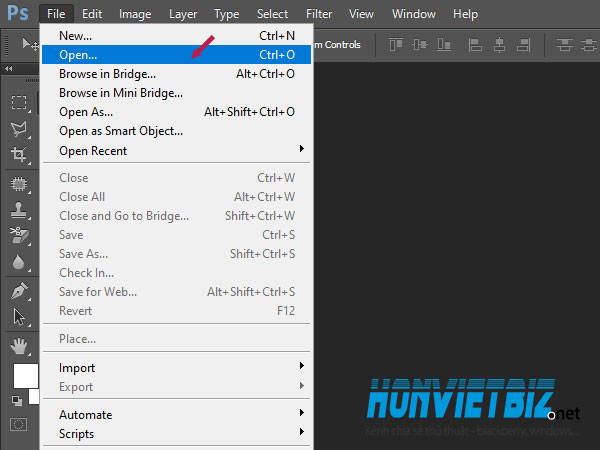Click Align bottom edges icon

444,45
